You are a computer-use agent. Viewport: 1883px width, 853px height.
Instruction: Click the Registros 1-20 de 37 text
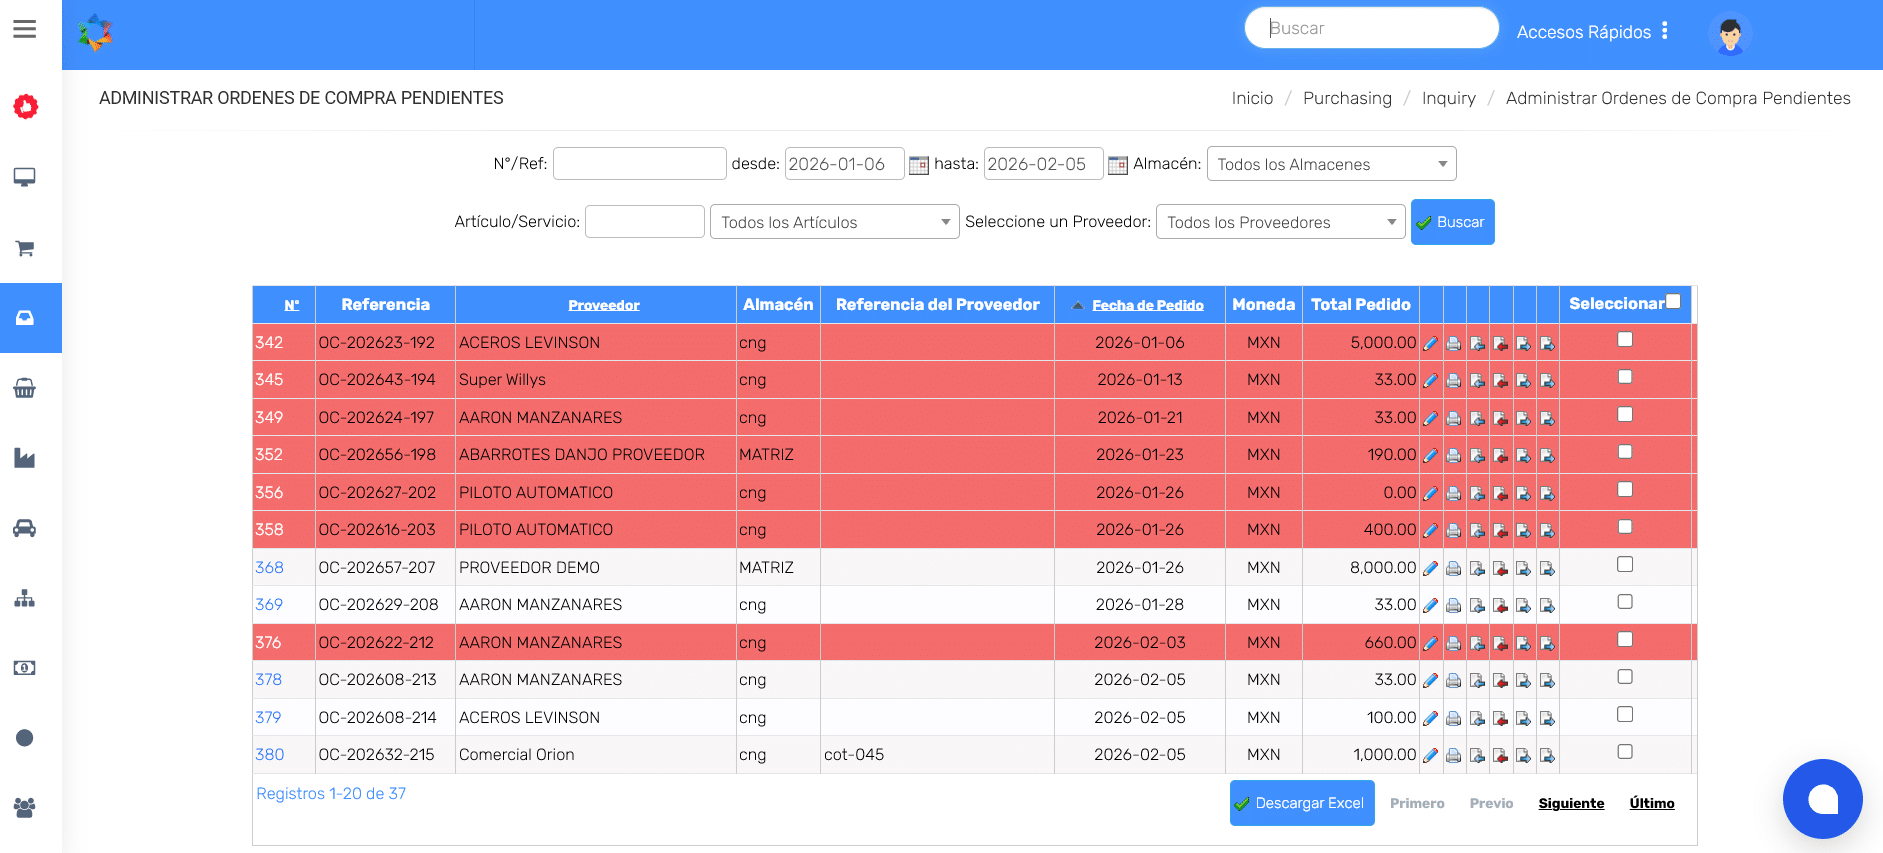(331, 793)
